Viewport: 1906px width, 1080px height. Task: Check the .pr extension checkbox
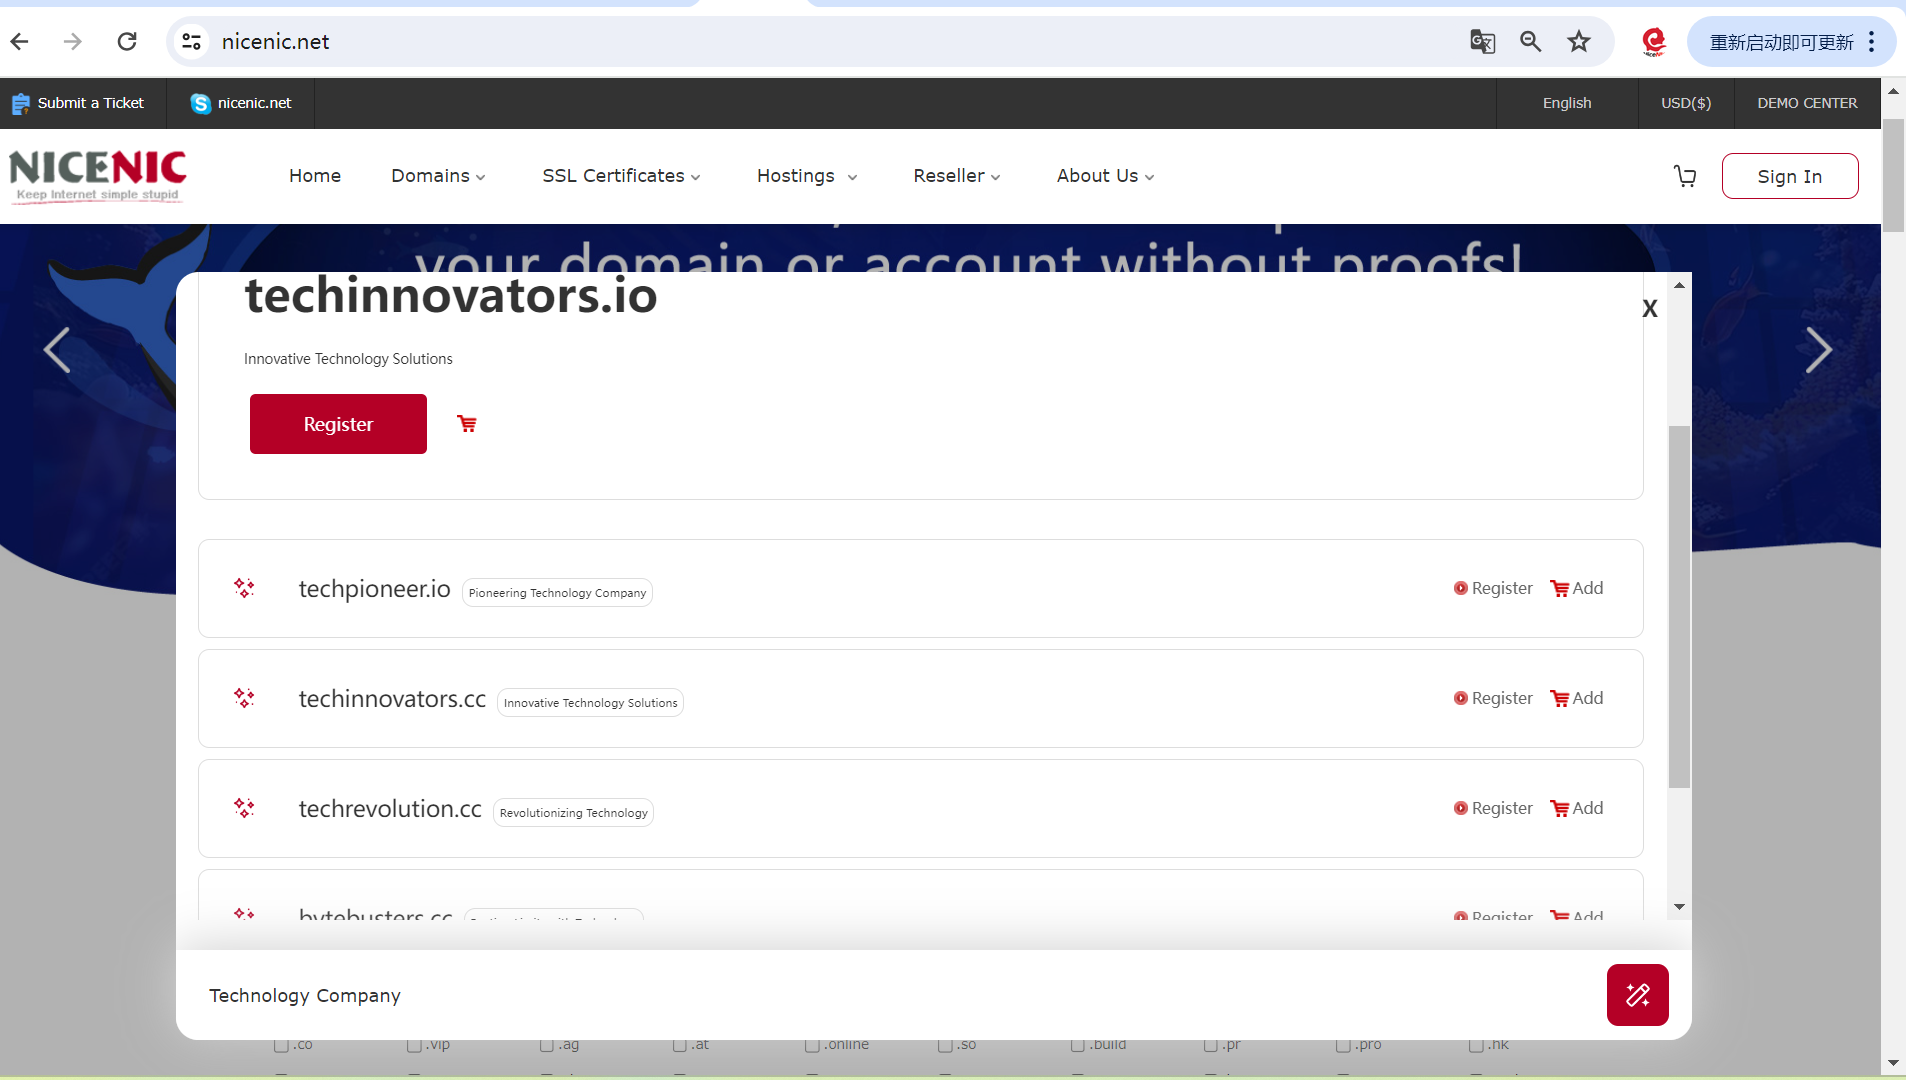point(1211,1045)
